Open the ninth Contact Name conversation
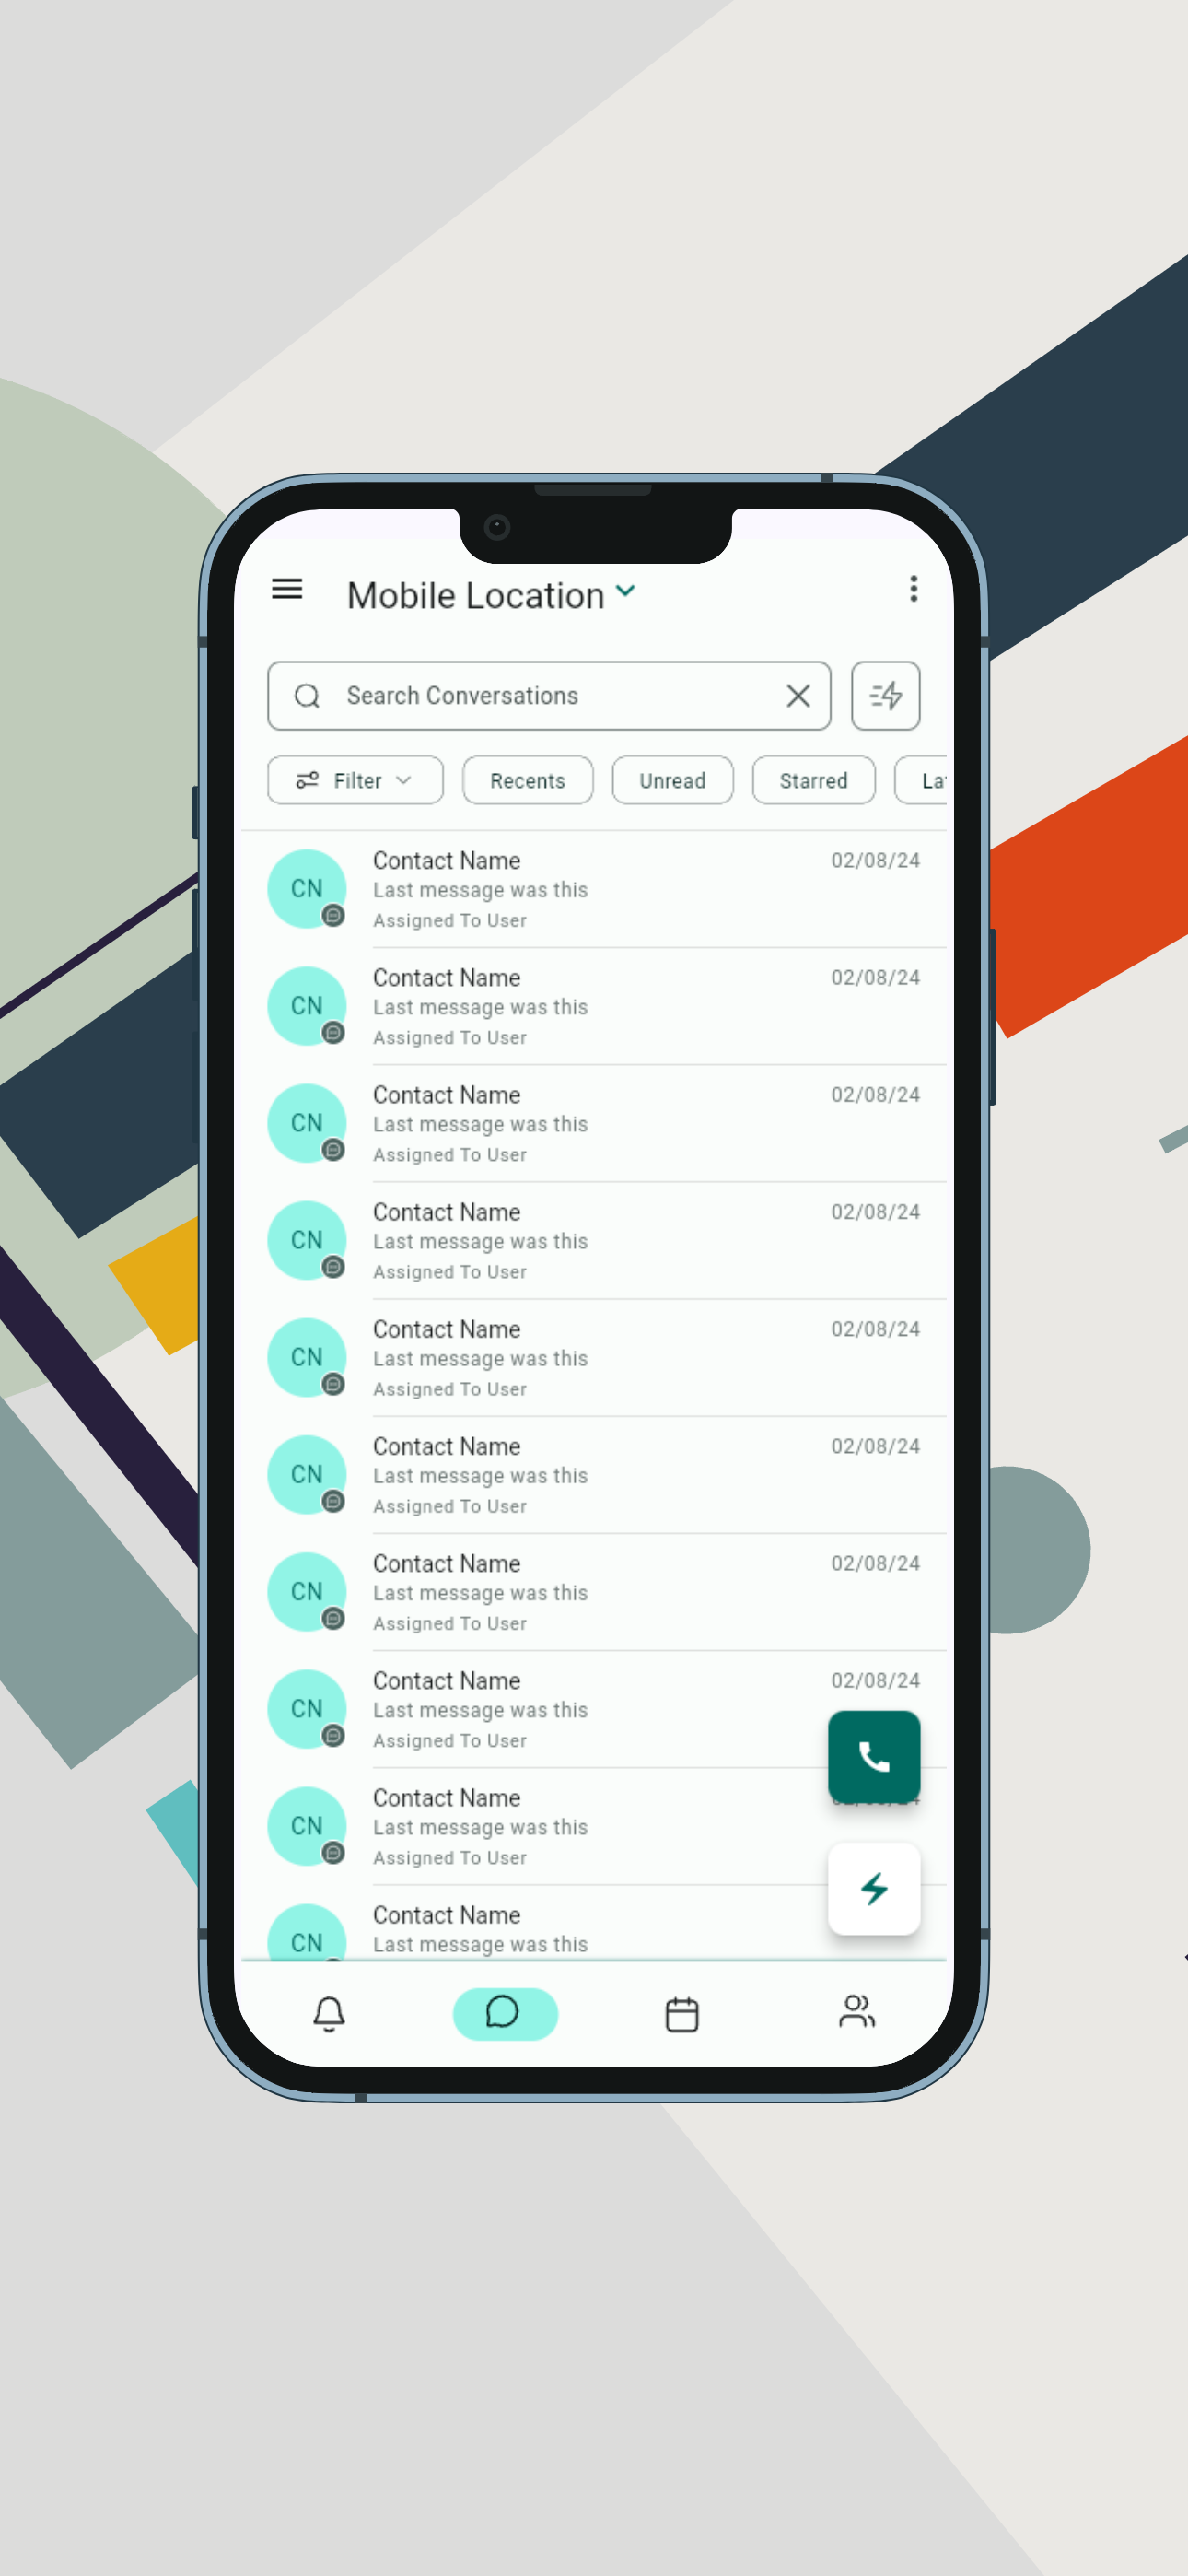The height and width of the screenshot is (2576, 1188). (x=594, y=1826)
